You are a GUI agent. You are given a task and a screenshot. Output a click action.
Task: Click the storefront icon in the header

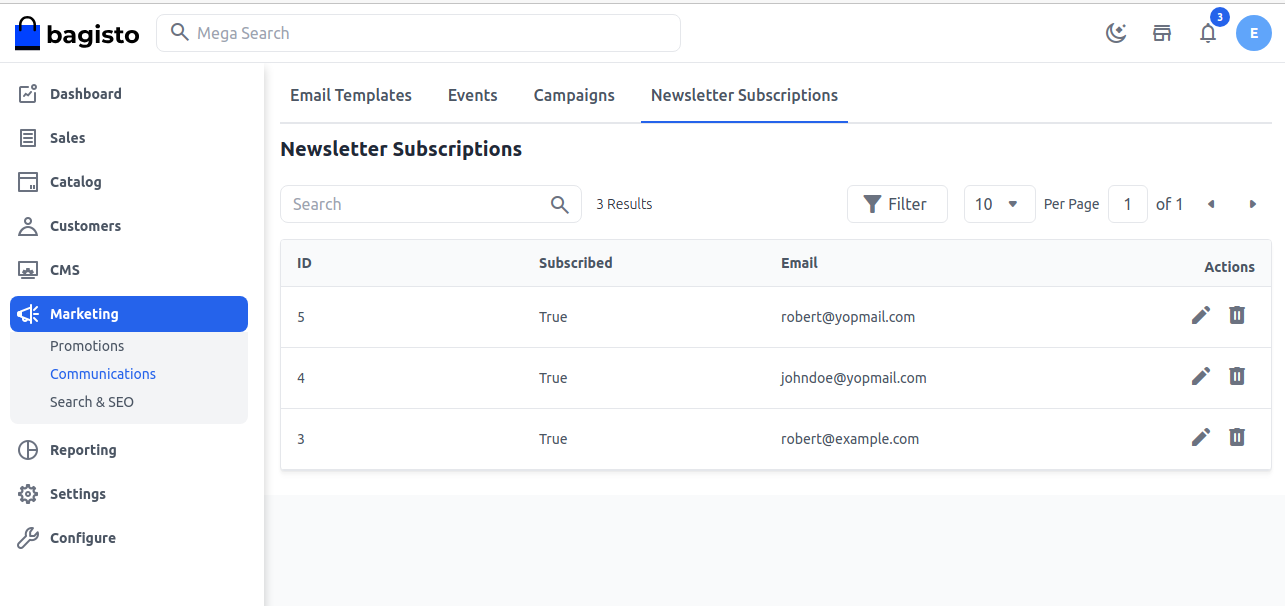(x=1162, y=33)
